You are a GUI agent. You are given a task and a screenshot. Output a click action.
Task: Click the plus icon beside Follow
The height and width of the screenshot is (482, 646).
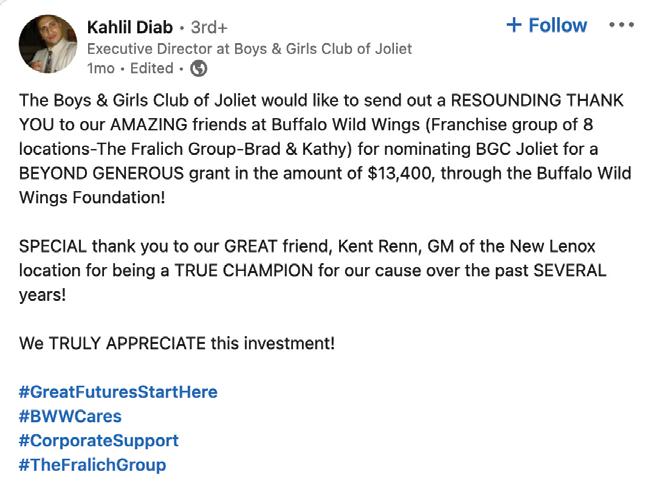(x=514, y=25)
